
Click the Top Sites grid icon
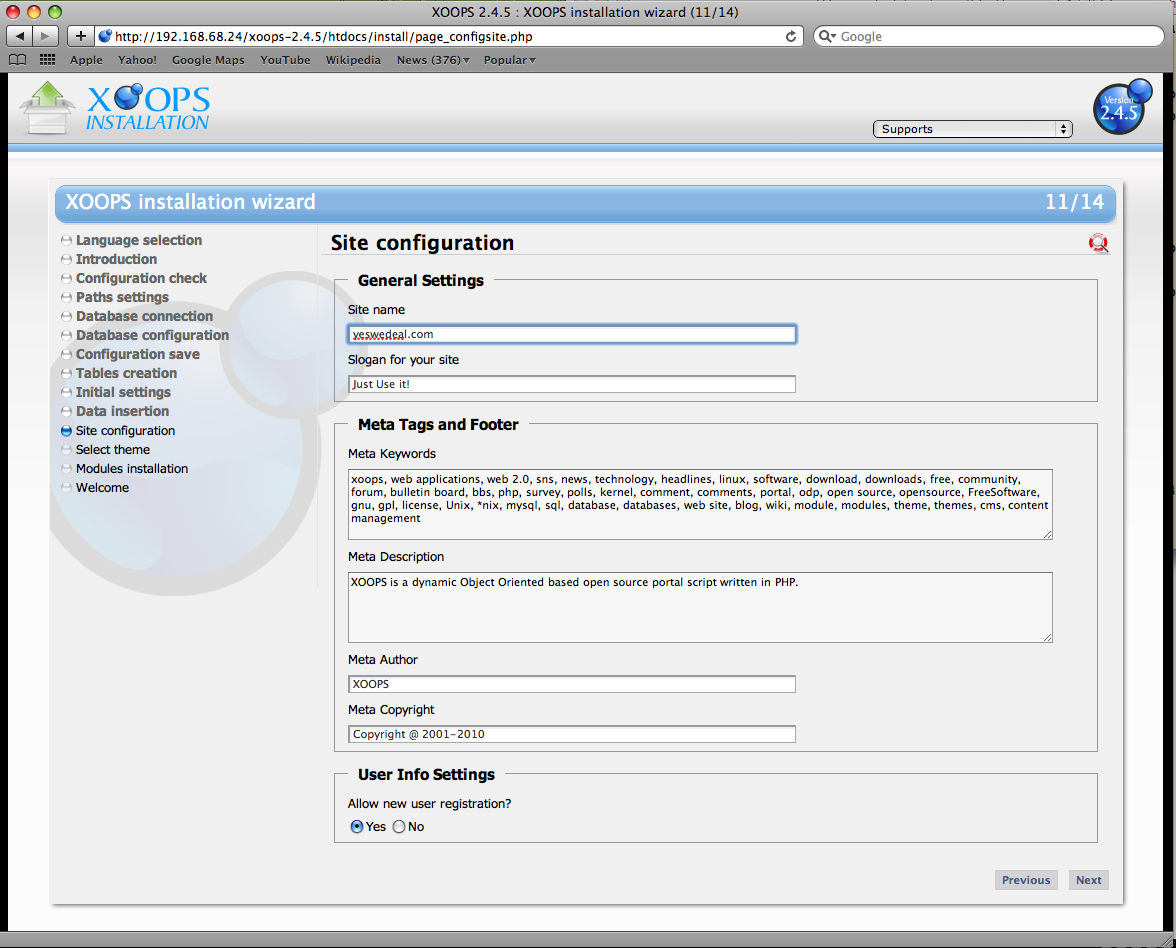tap(46, 60)
